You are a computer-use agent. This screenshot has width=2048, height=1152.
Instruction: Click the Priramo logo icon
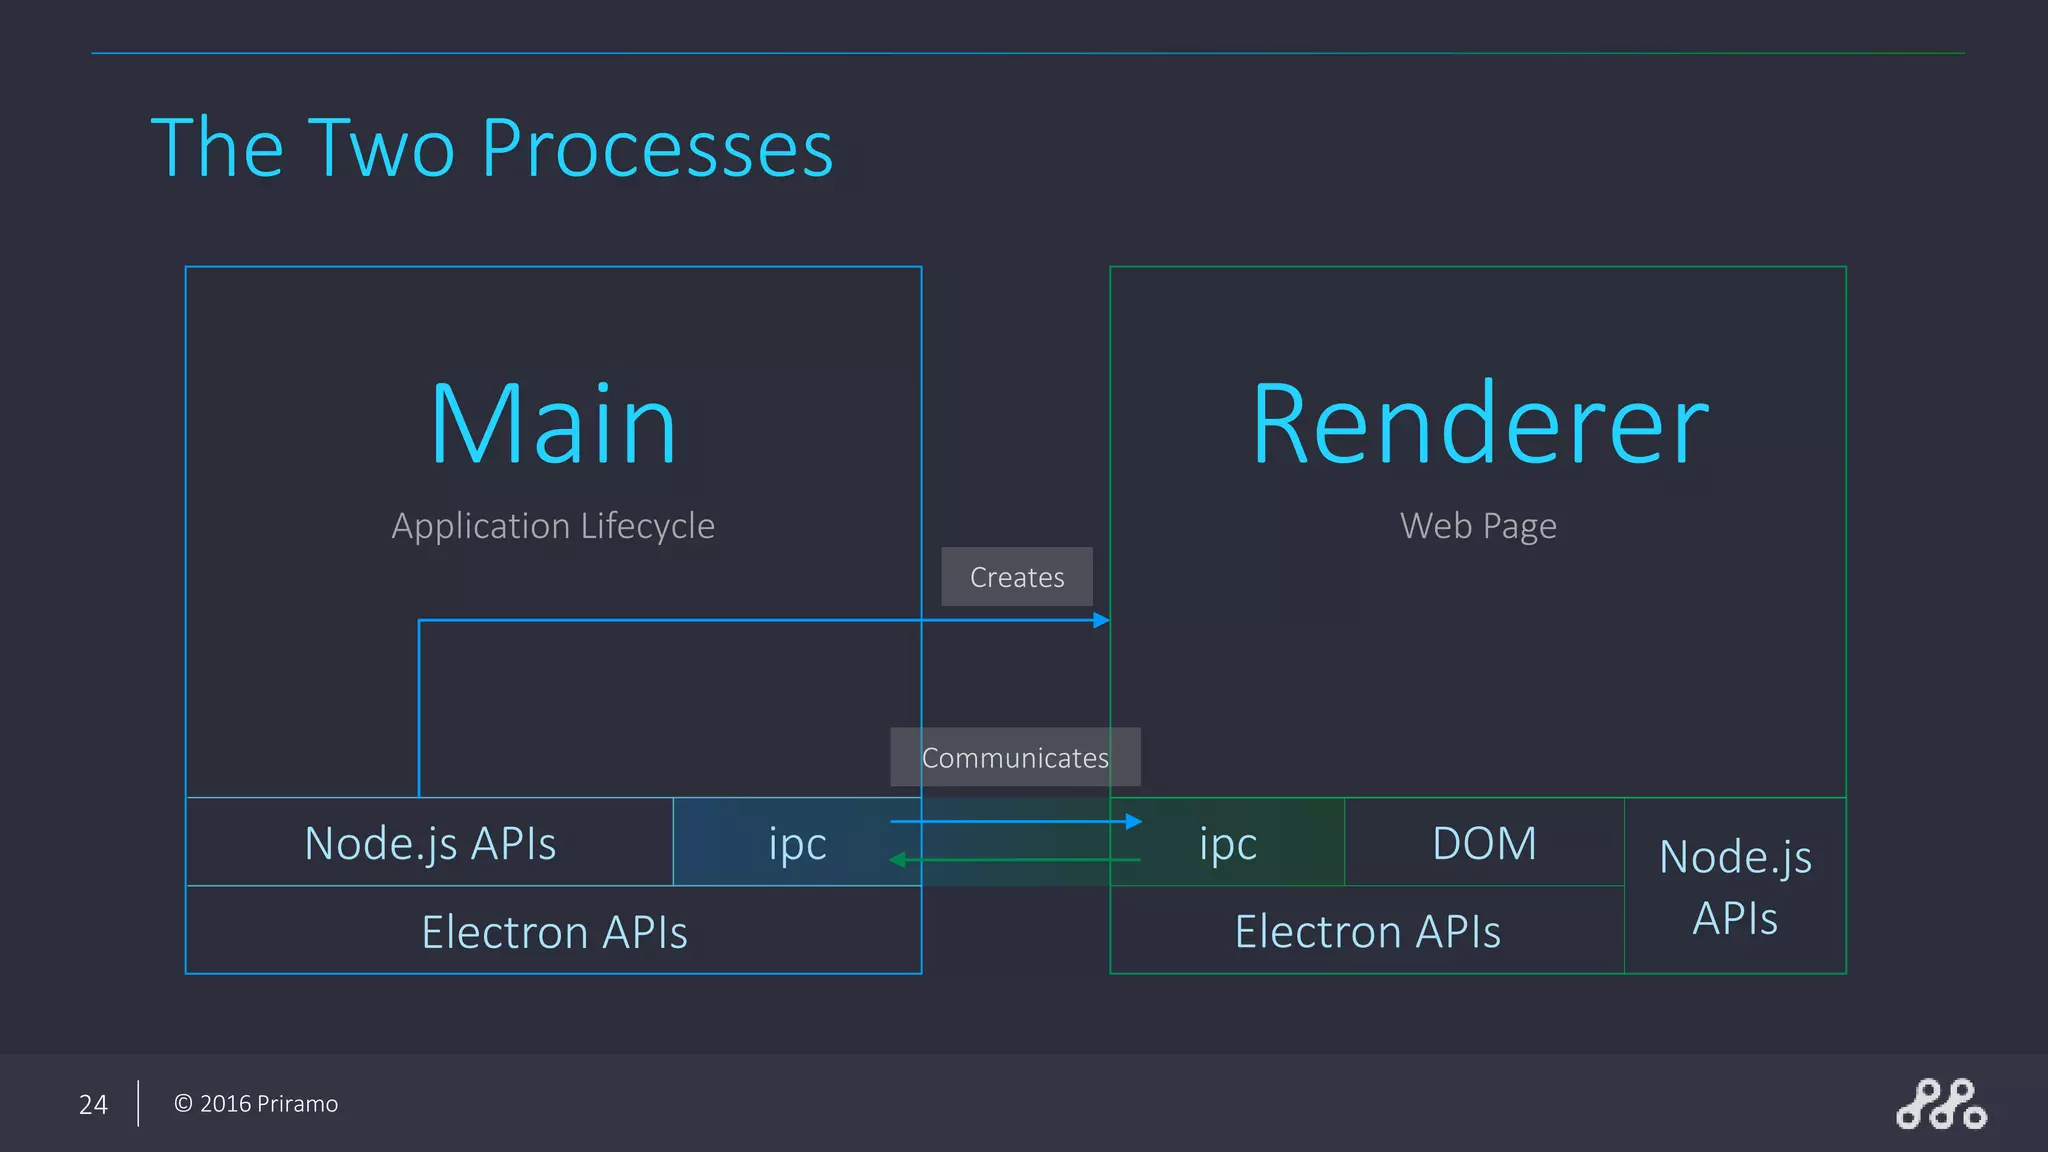[x=1941, y=1104]
